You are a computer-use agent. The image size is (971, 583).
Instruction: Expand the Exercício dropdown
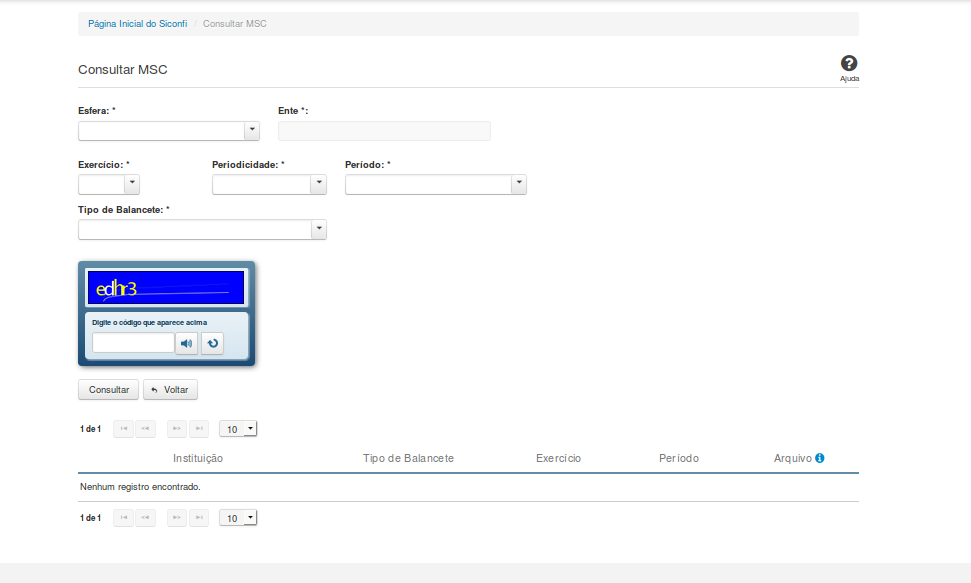[x=131, y=184]
